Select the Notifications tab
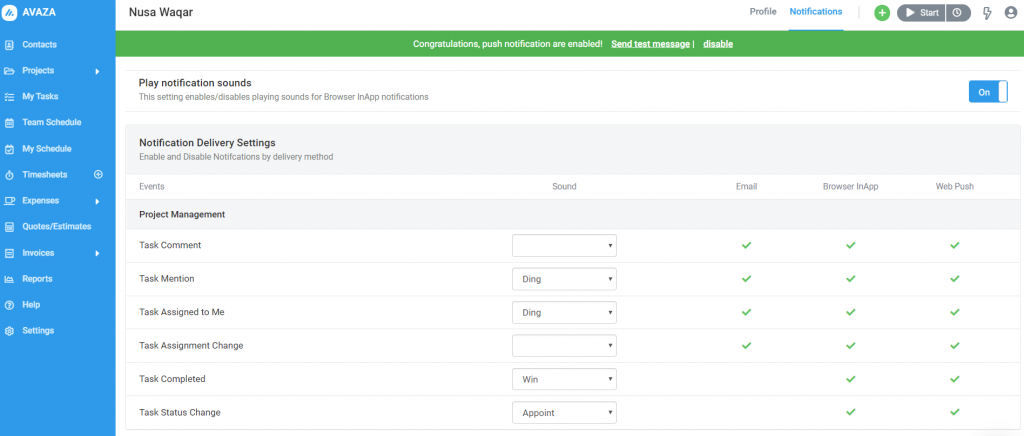The width and height of the screenshot is (1024, 436). [816, 12]
